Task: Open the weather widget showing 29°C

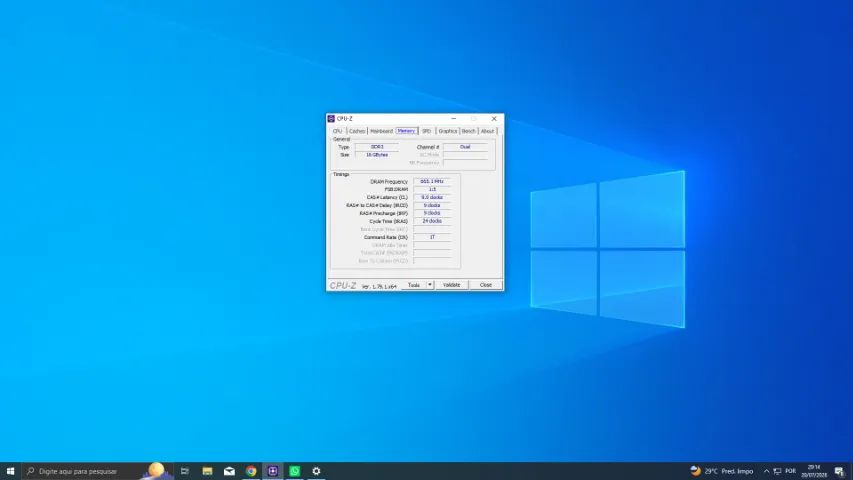Action: coord(721,471)
